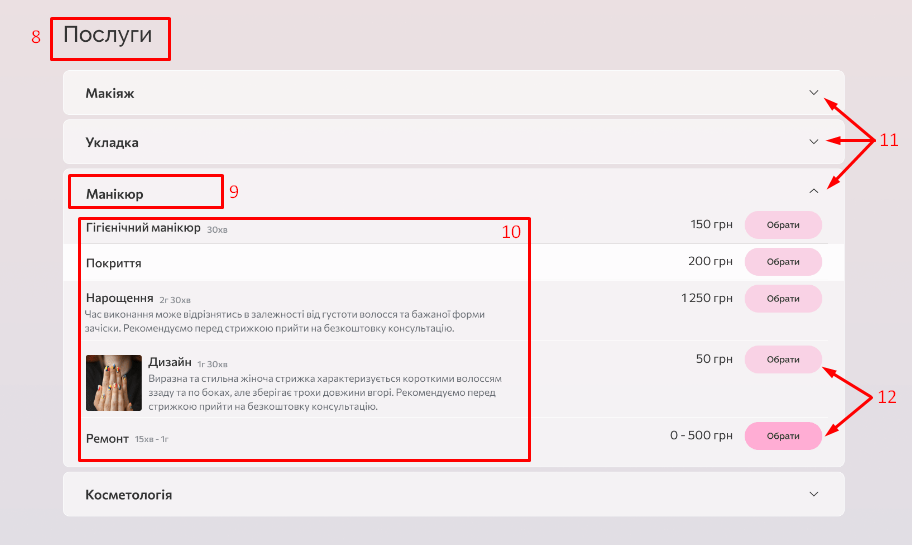Click the Дизайн service title
This screenshot has height=545, width=912.
169,362
